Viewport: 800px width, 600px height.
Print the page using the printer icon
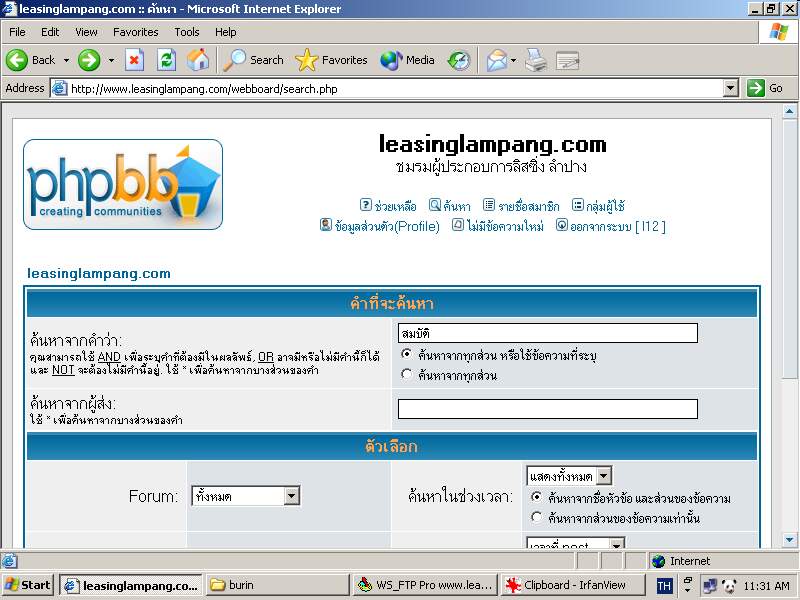coord(536,60)
